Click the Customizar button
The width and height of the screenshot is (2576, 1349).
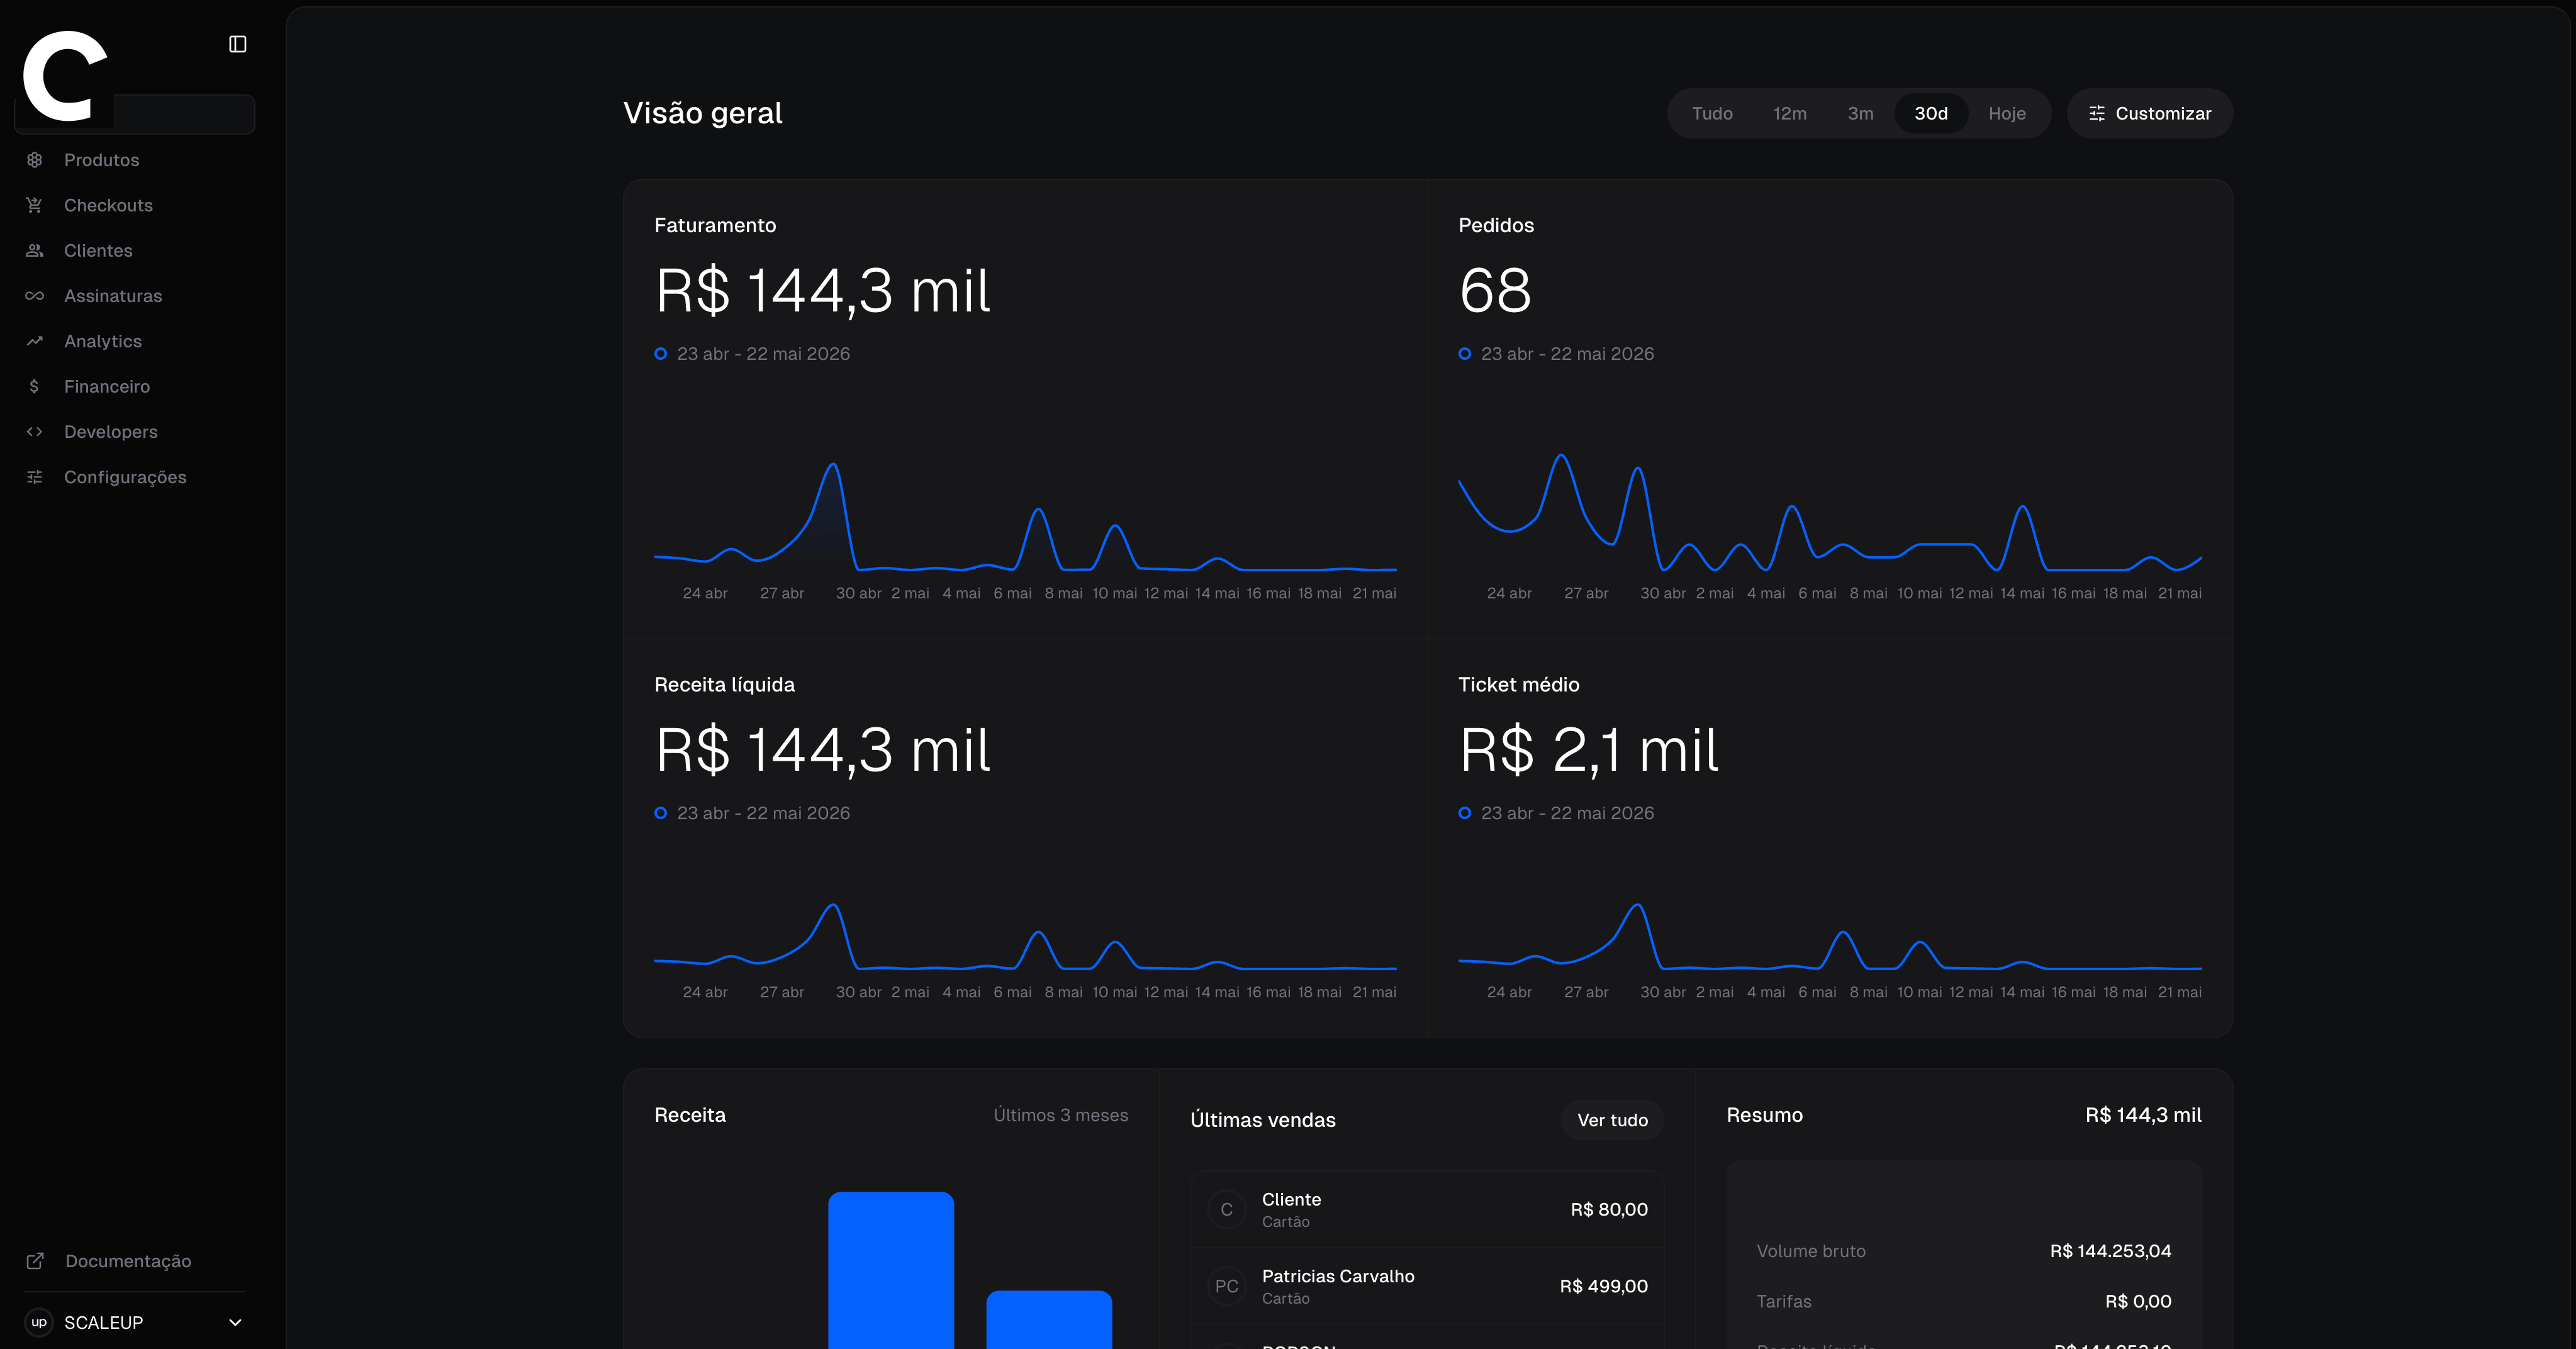(2149, 113)
